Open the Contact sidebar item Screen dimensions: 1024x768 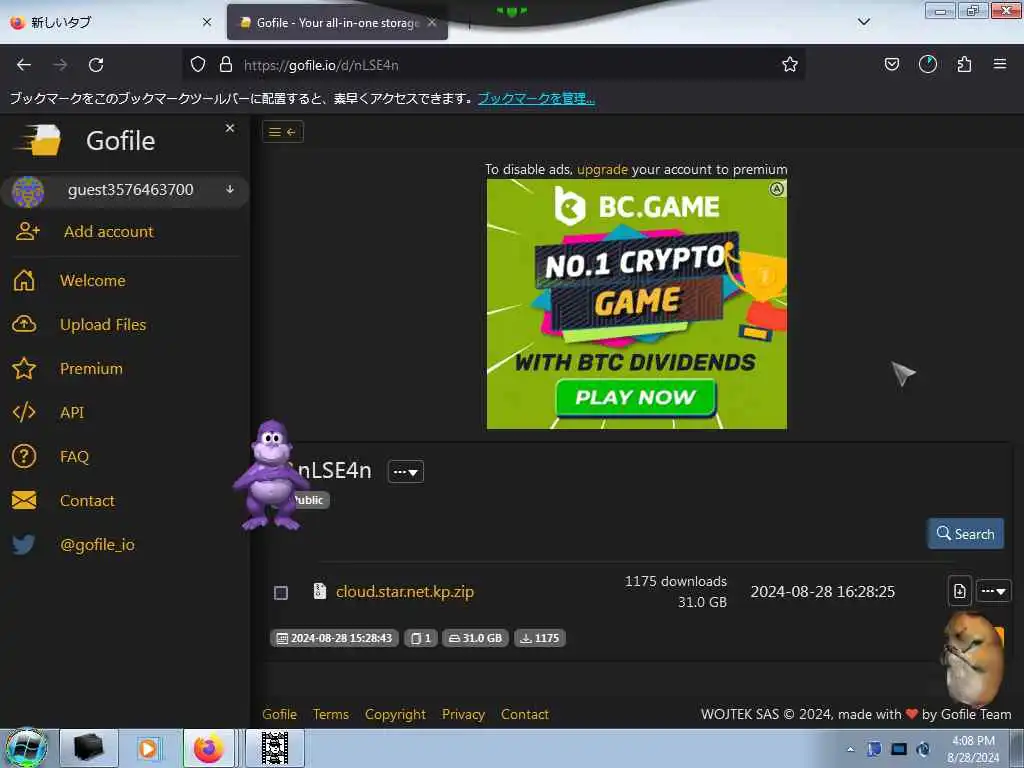[87, 500]
